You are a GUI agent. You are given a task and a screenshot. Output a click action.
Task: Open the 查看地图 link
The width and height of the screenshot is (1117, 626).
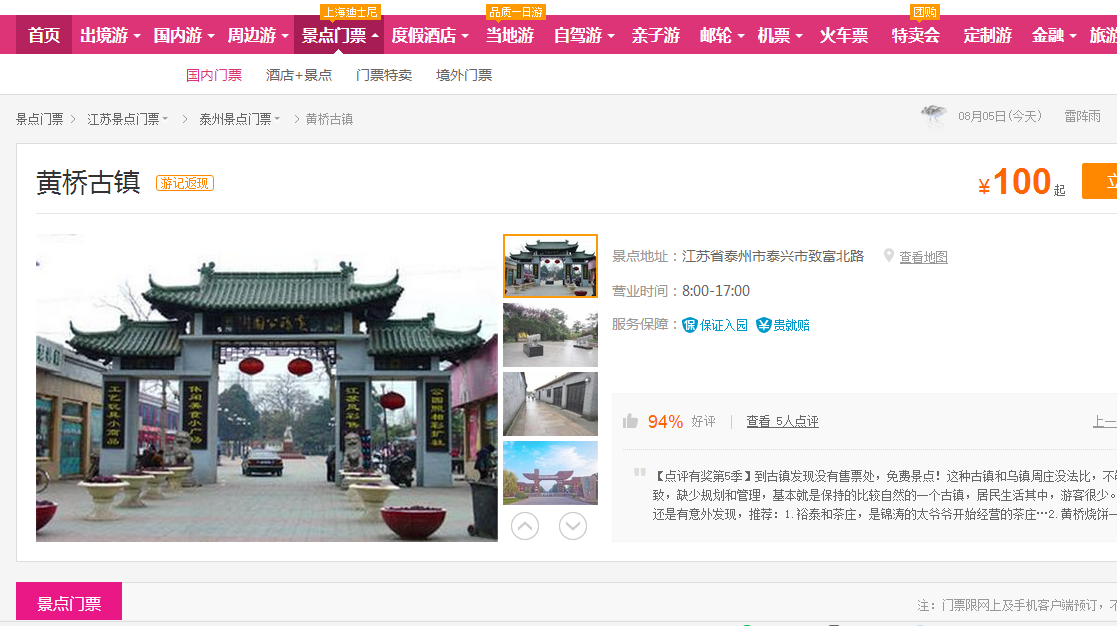tap(923, 257)
